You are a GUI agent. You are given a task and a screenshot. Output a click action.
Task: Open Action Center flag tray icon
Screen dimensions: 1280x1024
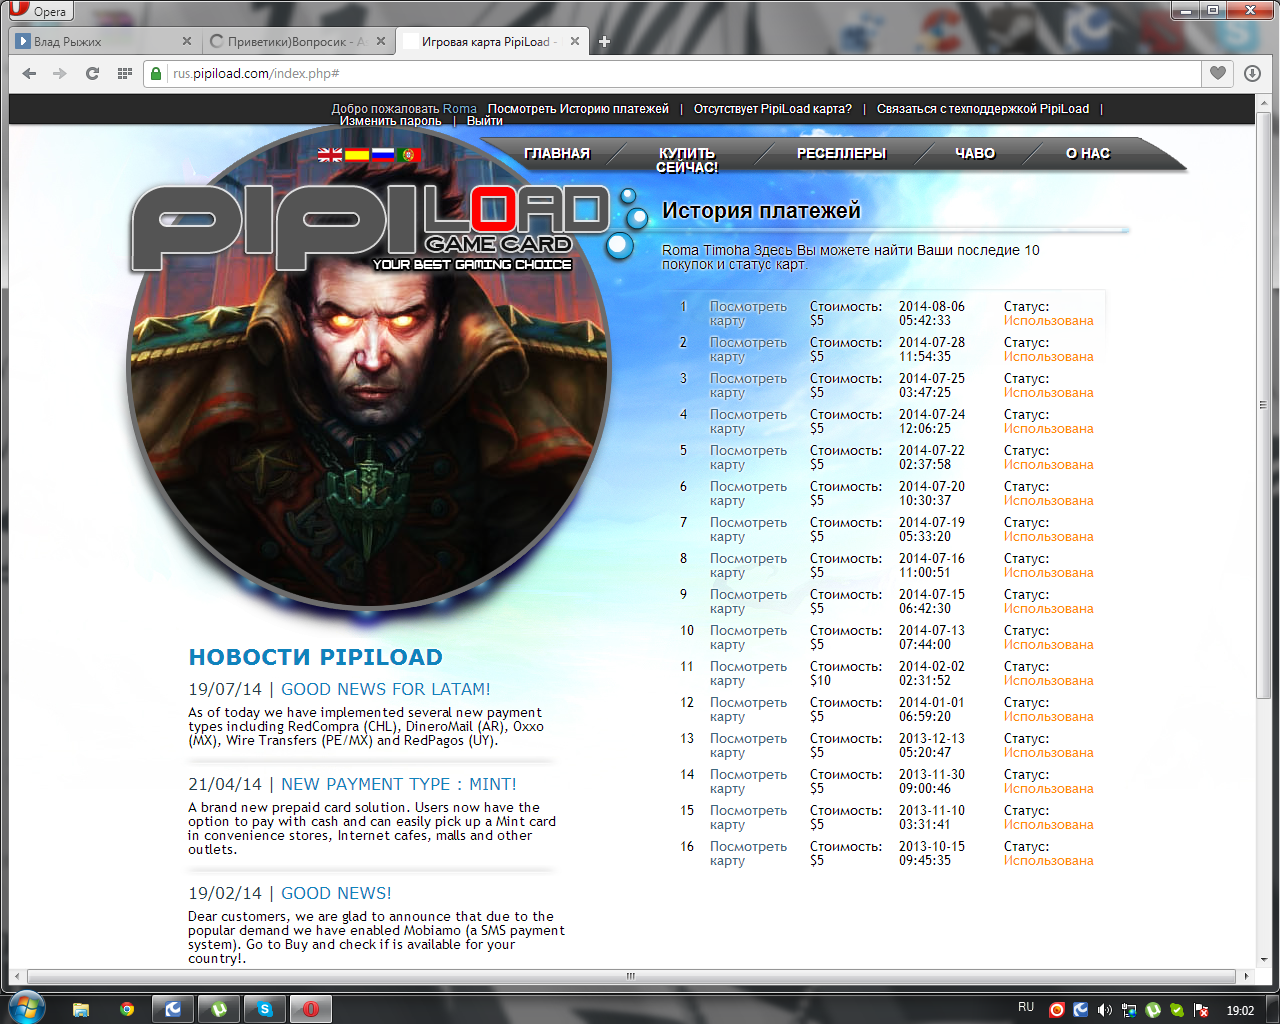click(x=1202, y=1010)
